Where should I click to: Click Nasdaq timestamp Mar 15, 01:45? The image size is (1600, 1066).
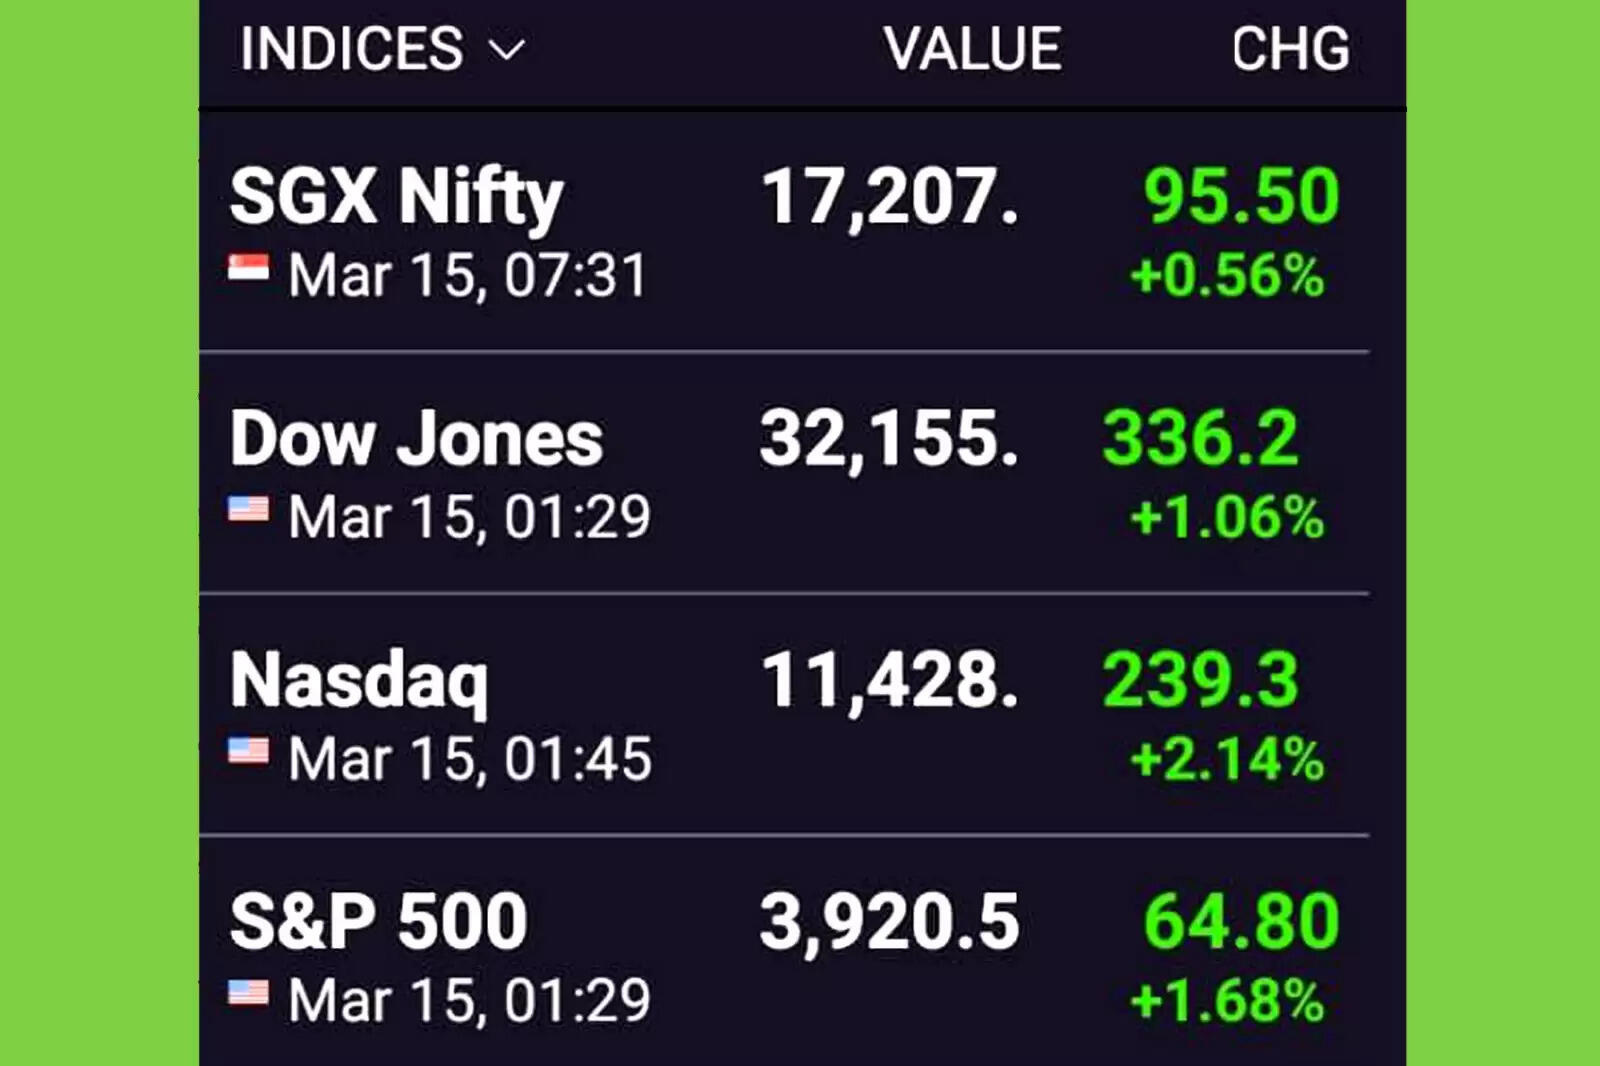(470, 759)
